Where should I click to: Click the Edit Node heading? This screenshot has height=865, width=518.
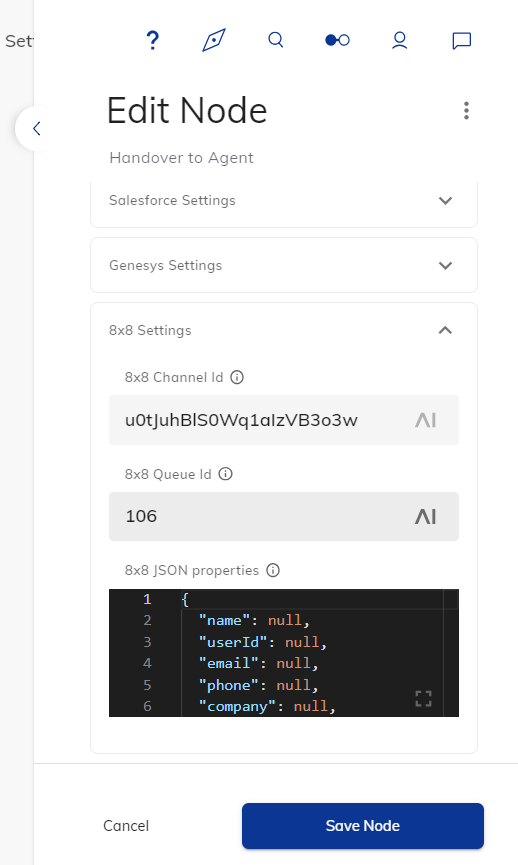coord(187,110)
